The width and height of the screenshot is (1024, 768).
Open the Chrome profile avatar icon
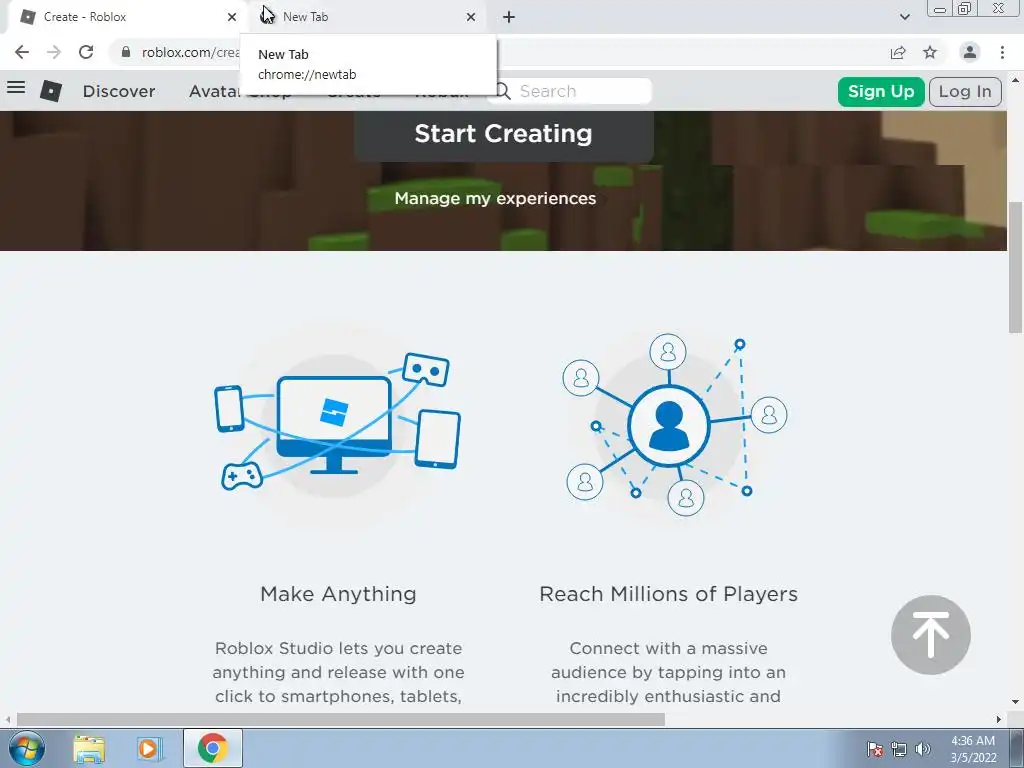pyautogui.click(x=970, y=52)
